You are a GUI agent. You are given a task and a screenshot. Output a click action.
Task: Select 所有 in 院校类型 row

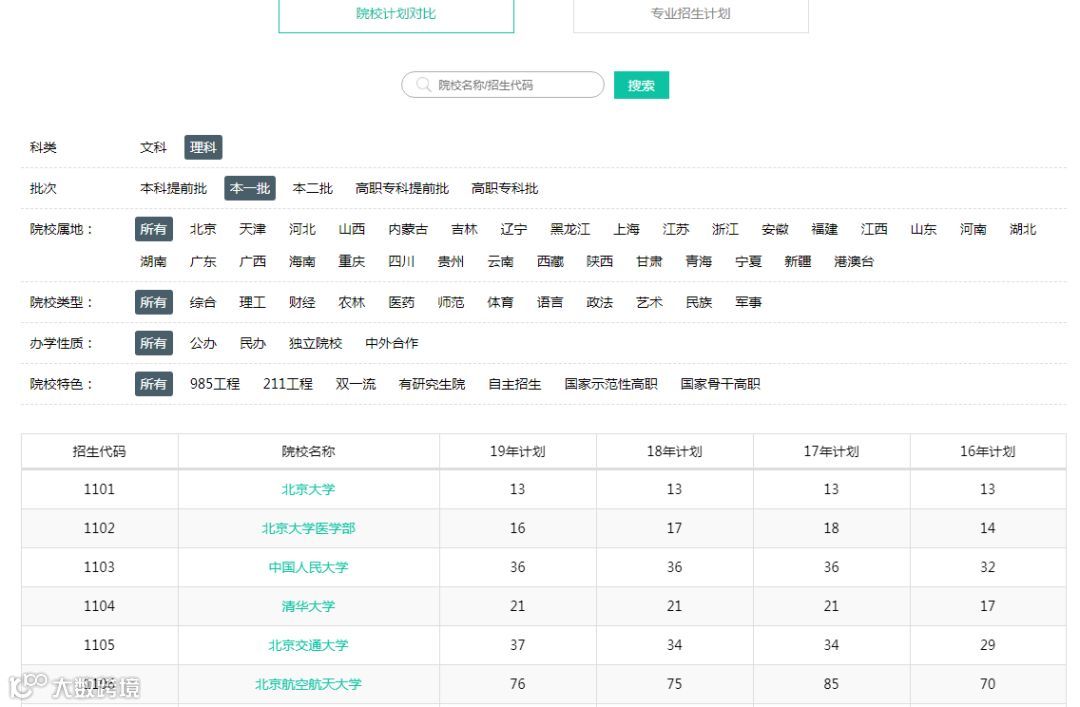(x=154, y=303)
